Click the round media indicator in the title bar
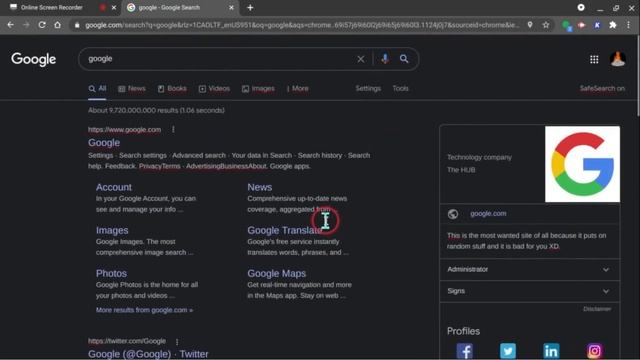The width and height of the screenshot is (640, 360). (581, 7)
